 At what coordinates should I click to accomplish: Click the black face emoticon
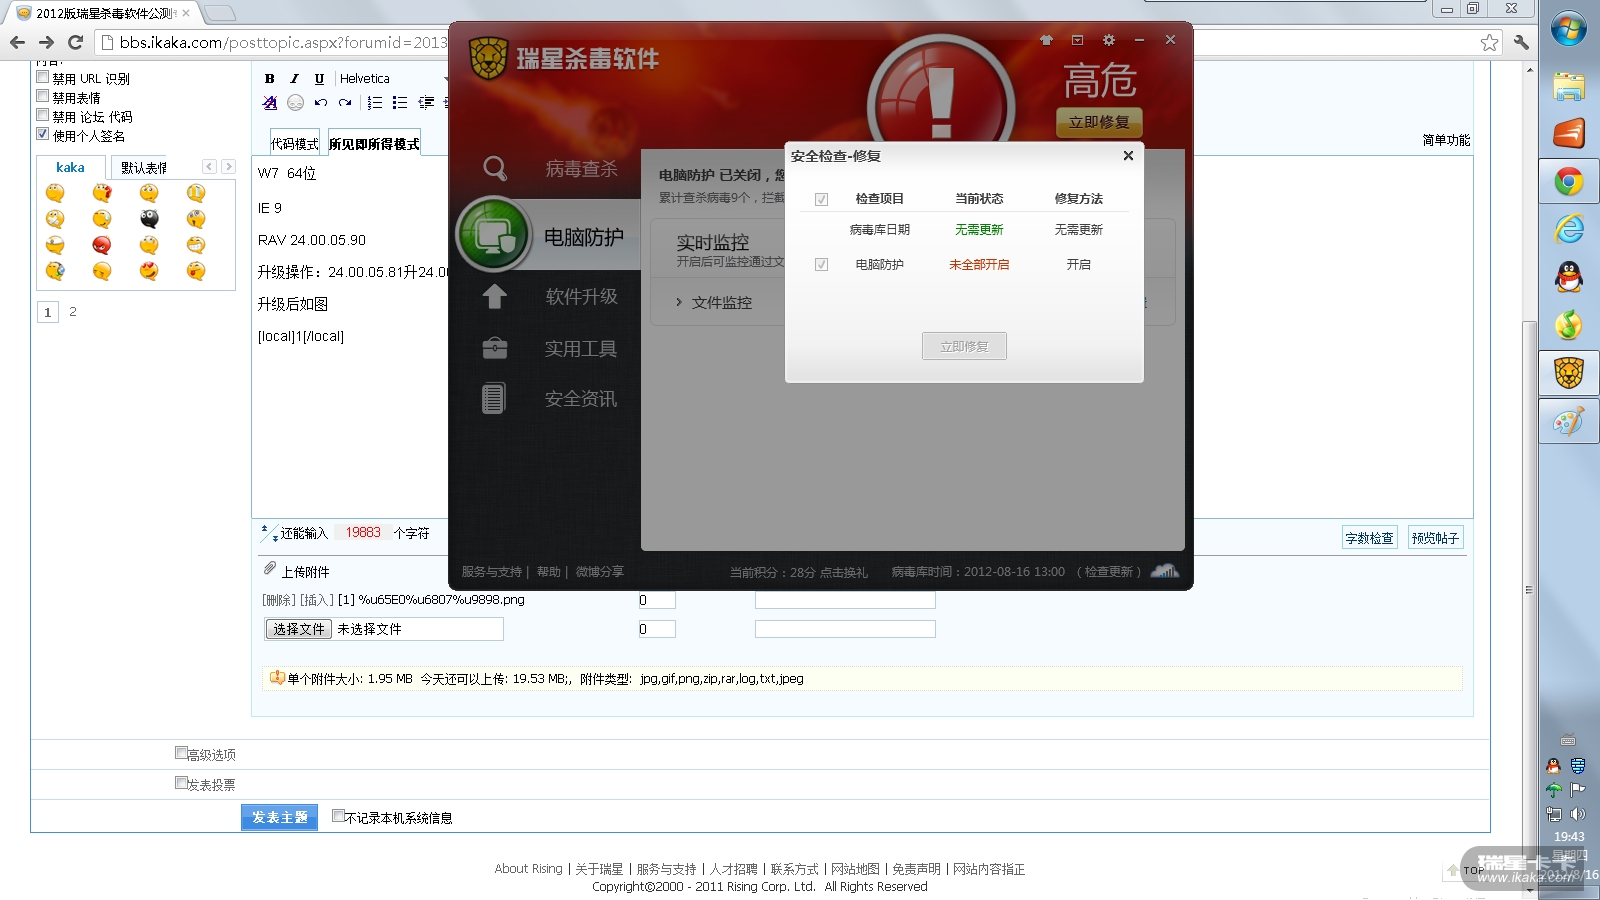(x=149, y=219)
